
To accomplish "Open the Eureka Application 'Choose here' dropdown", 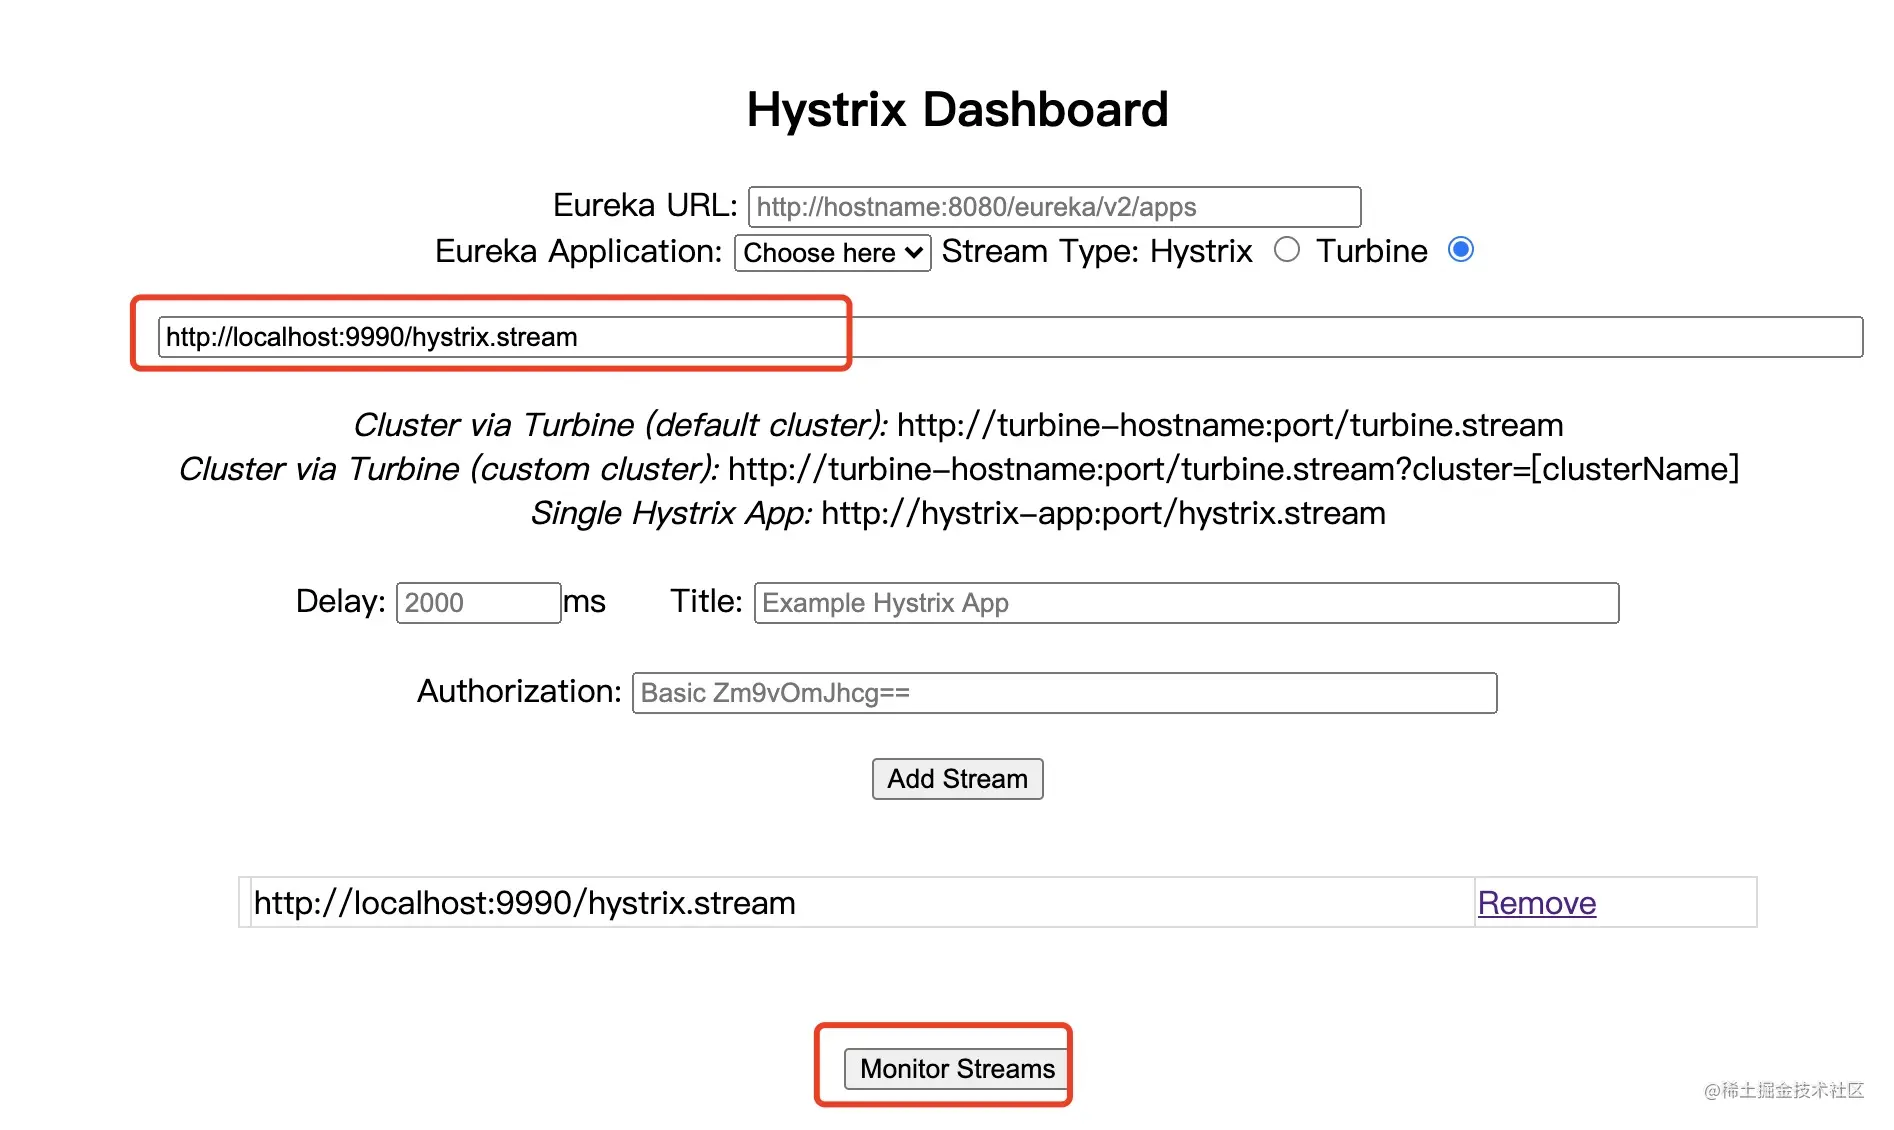I will tap(833, 253).
